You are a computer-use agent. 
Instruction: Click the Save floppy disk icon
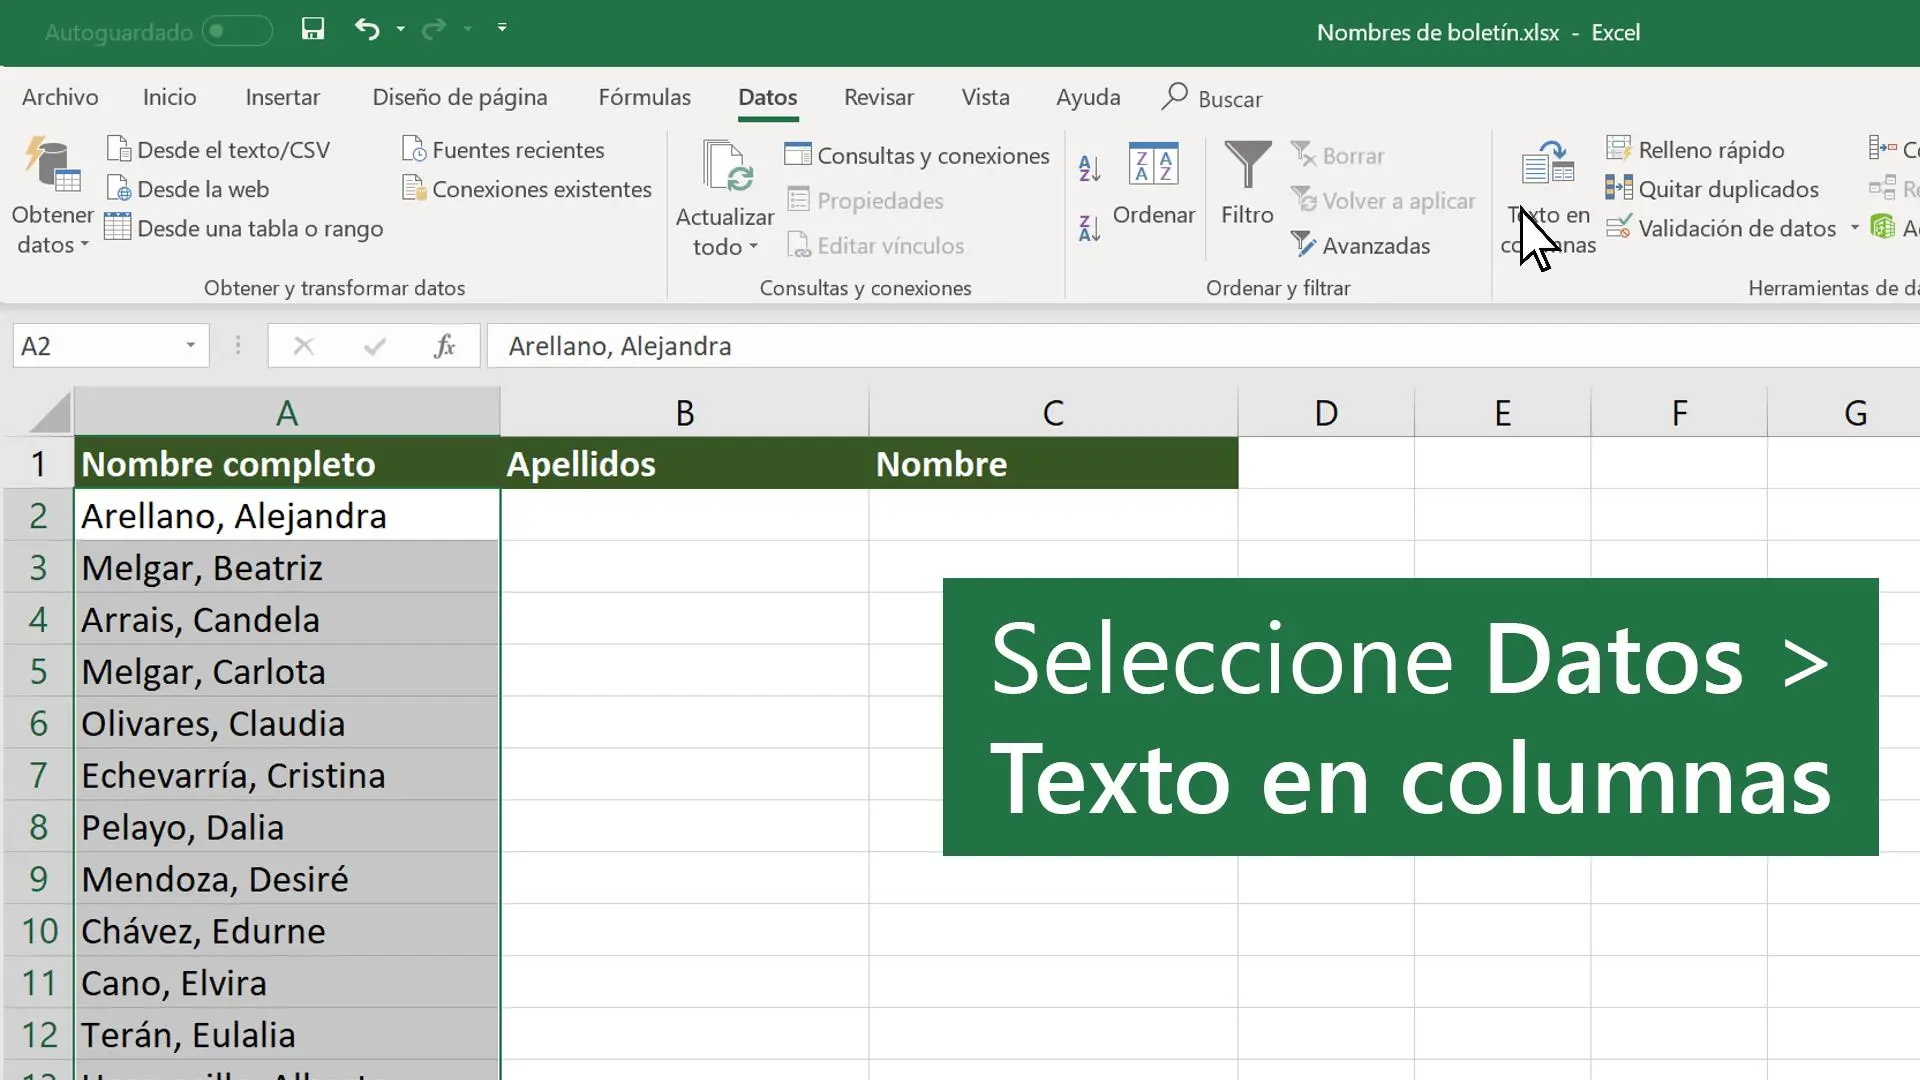(x=313, y=29)
